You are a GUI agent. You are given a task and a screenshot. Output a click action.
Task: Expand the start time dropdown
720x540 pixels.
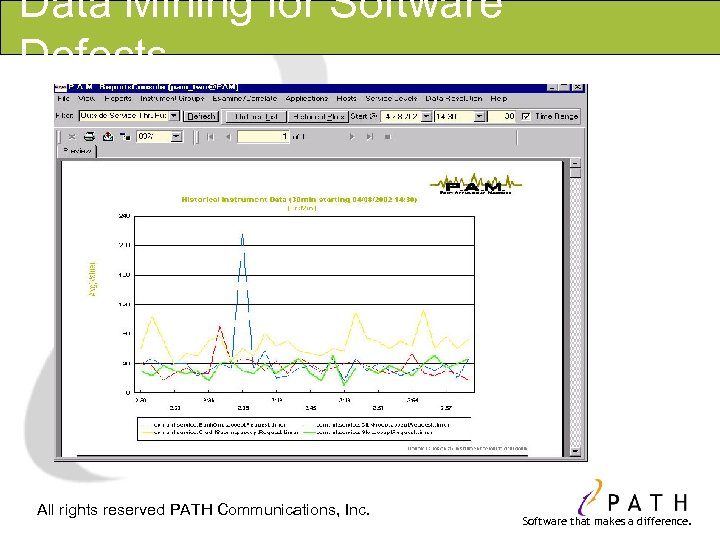479,117
